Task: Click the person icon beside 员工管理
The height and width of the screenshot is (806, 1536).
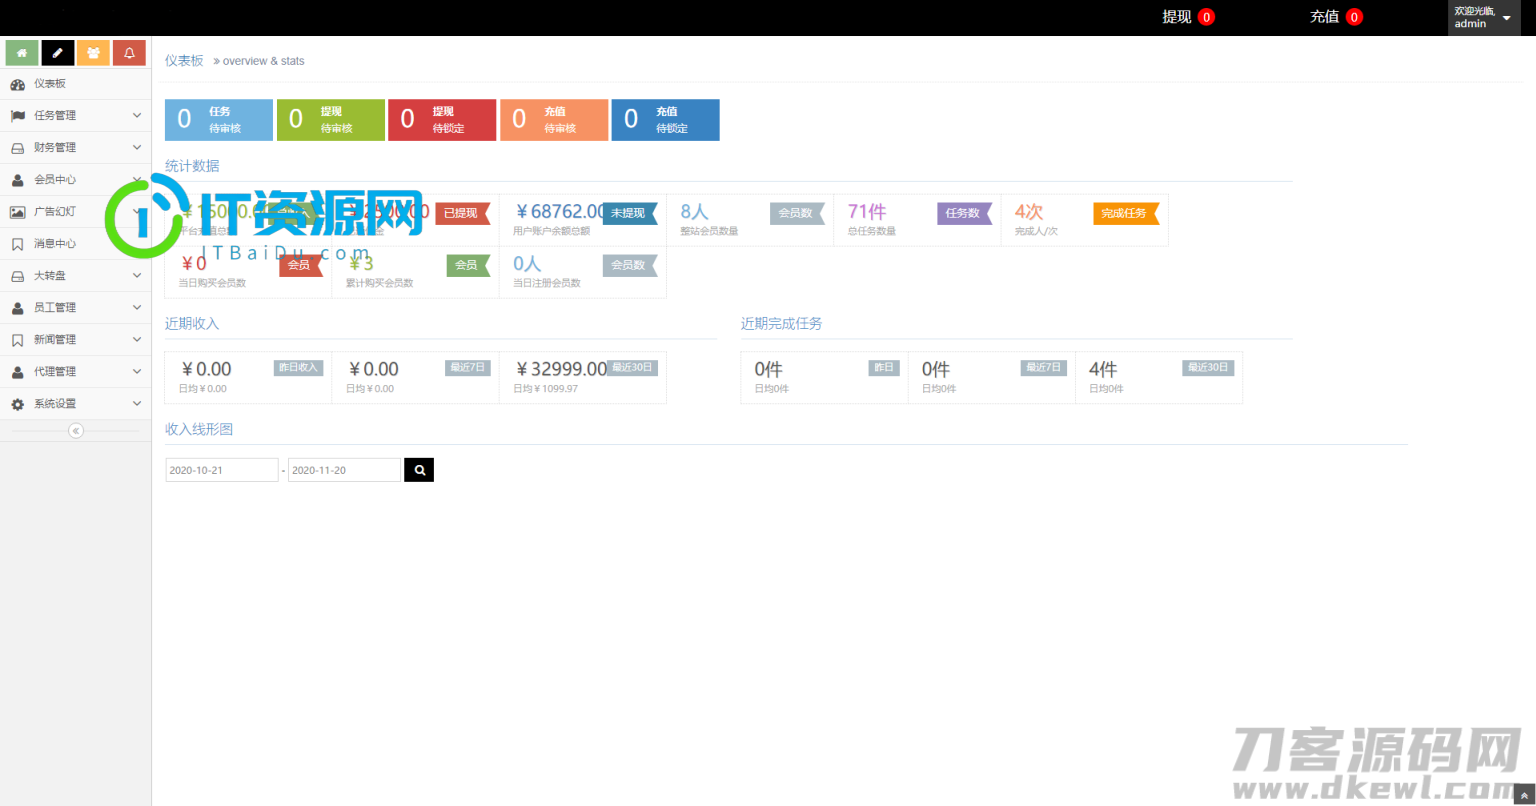Action: pos(17,308)
